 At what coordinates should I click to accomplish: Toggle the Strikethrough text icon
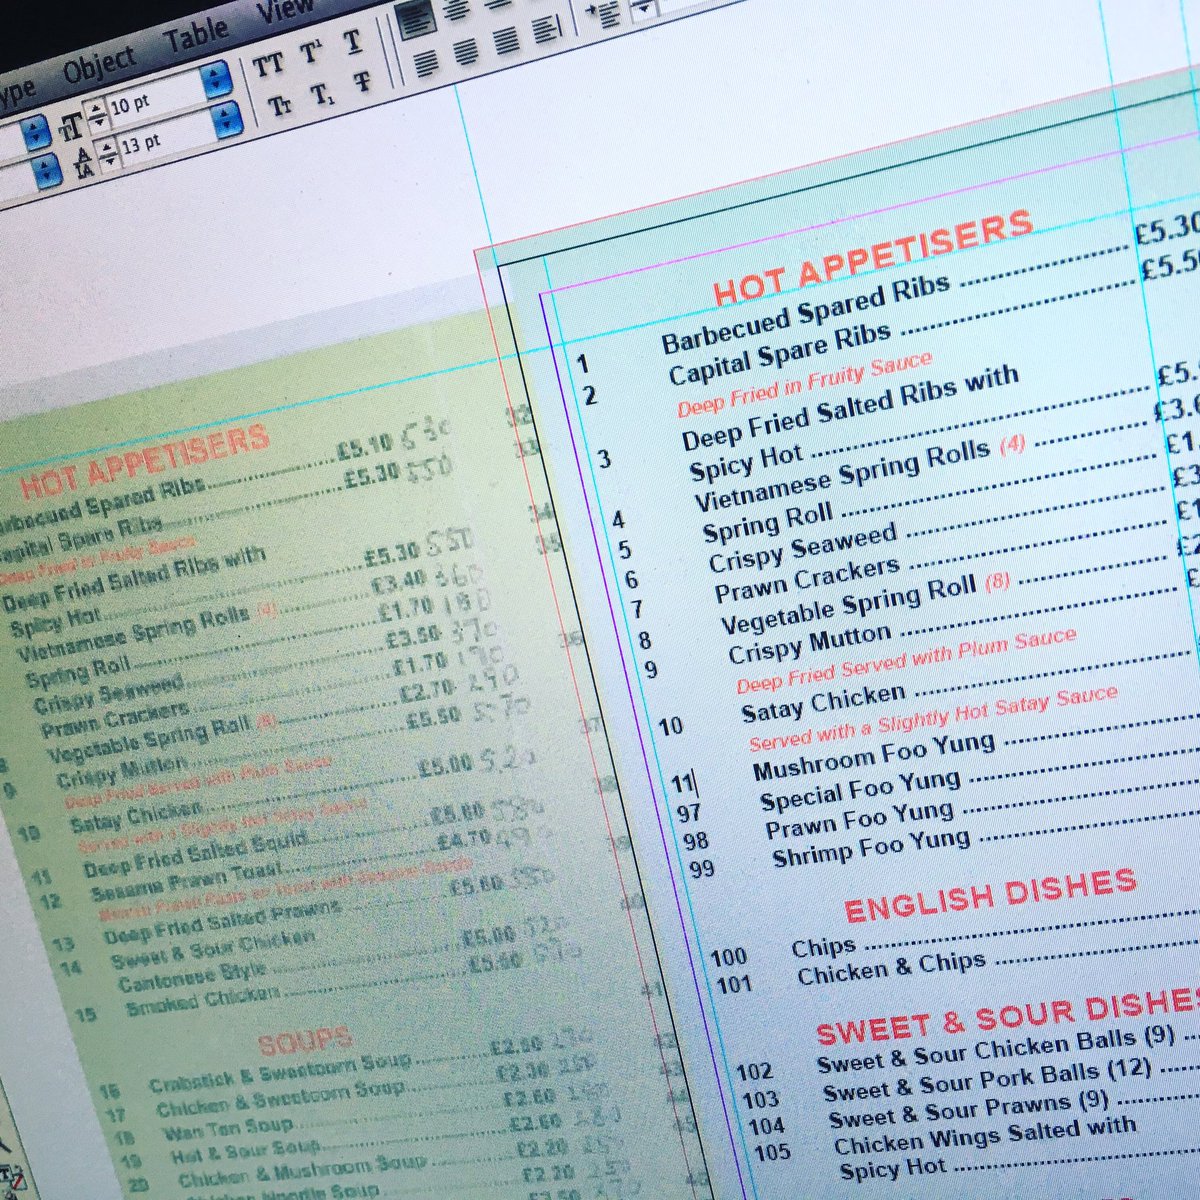(x=363, y=82)
